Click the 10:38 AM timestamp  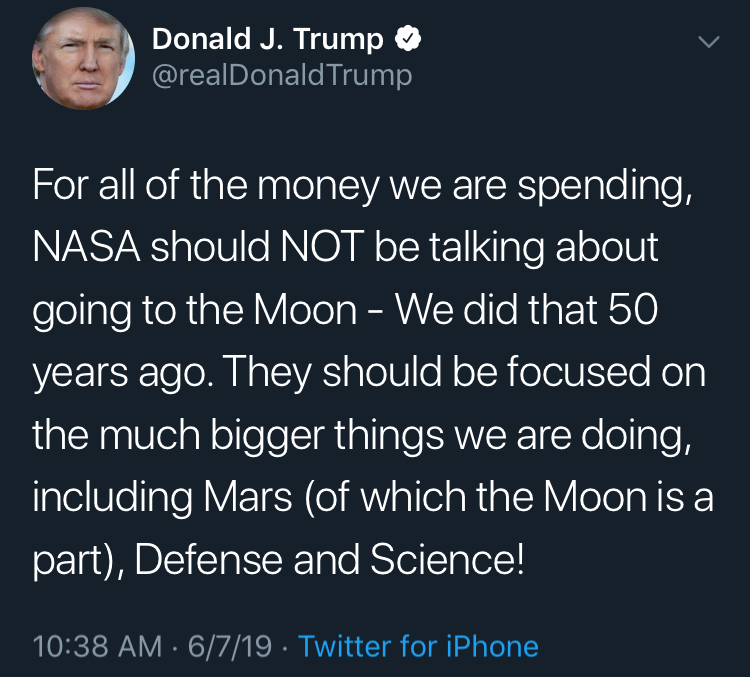97,646
